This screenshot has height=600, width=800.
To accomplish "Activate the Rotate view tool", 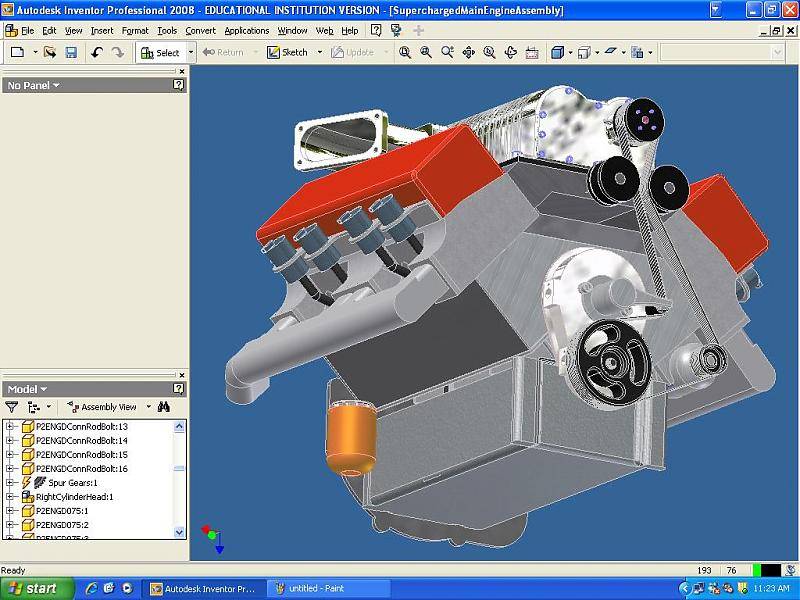I will [x=511, y=52].
